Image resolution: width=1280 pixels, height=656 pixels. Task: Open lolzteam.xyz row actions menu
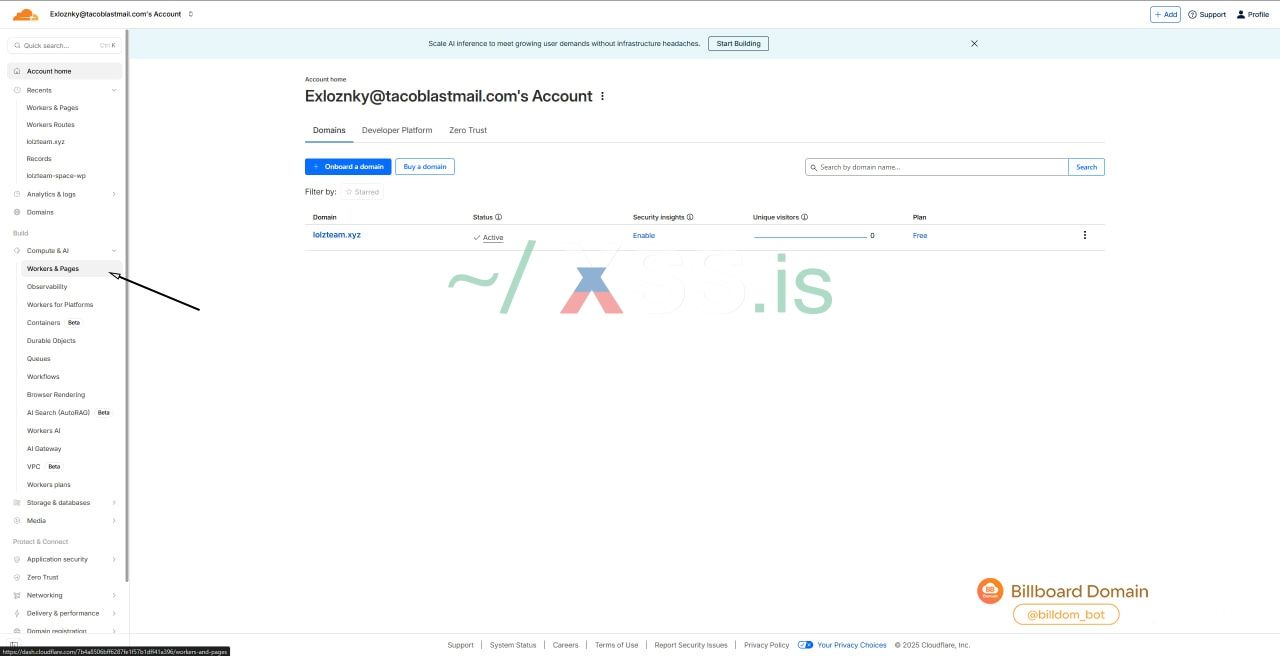coord(1085,235)
